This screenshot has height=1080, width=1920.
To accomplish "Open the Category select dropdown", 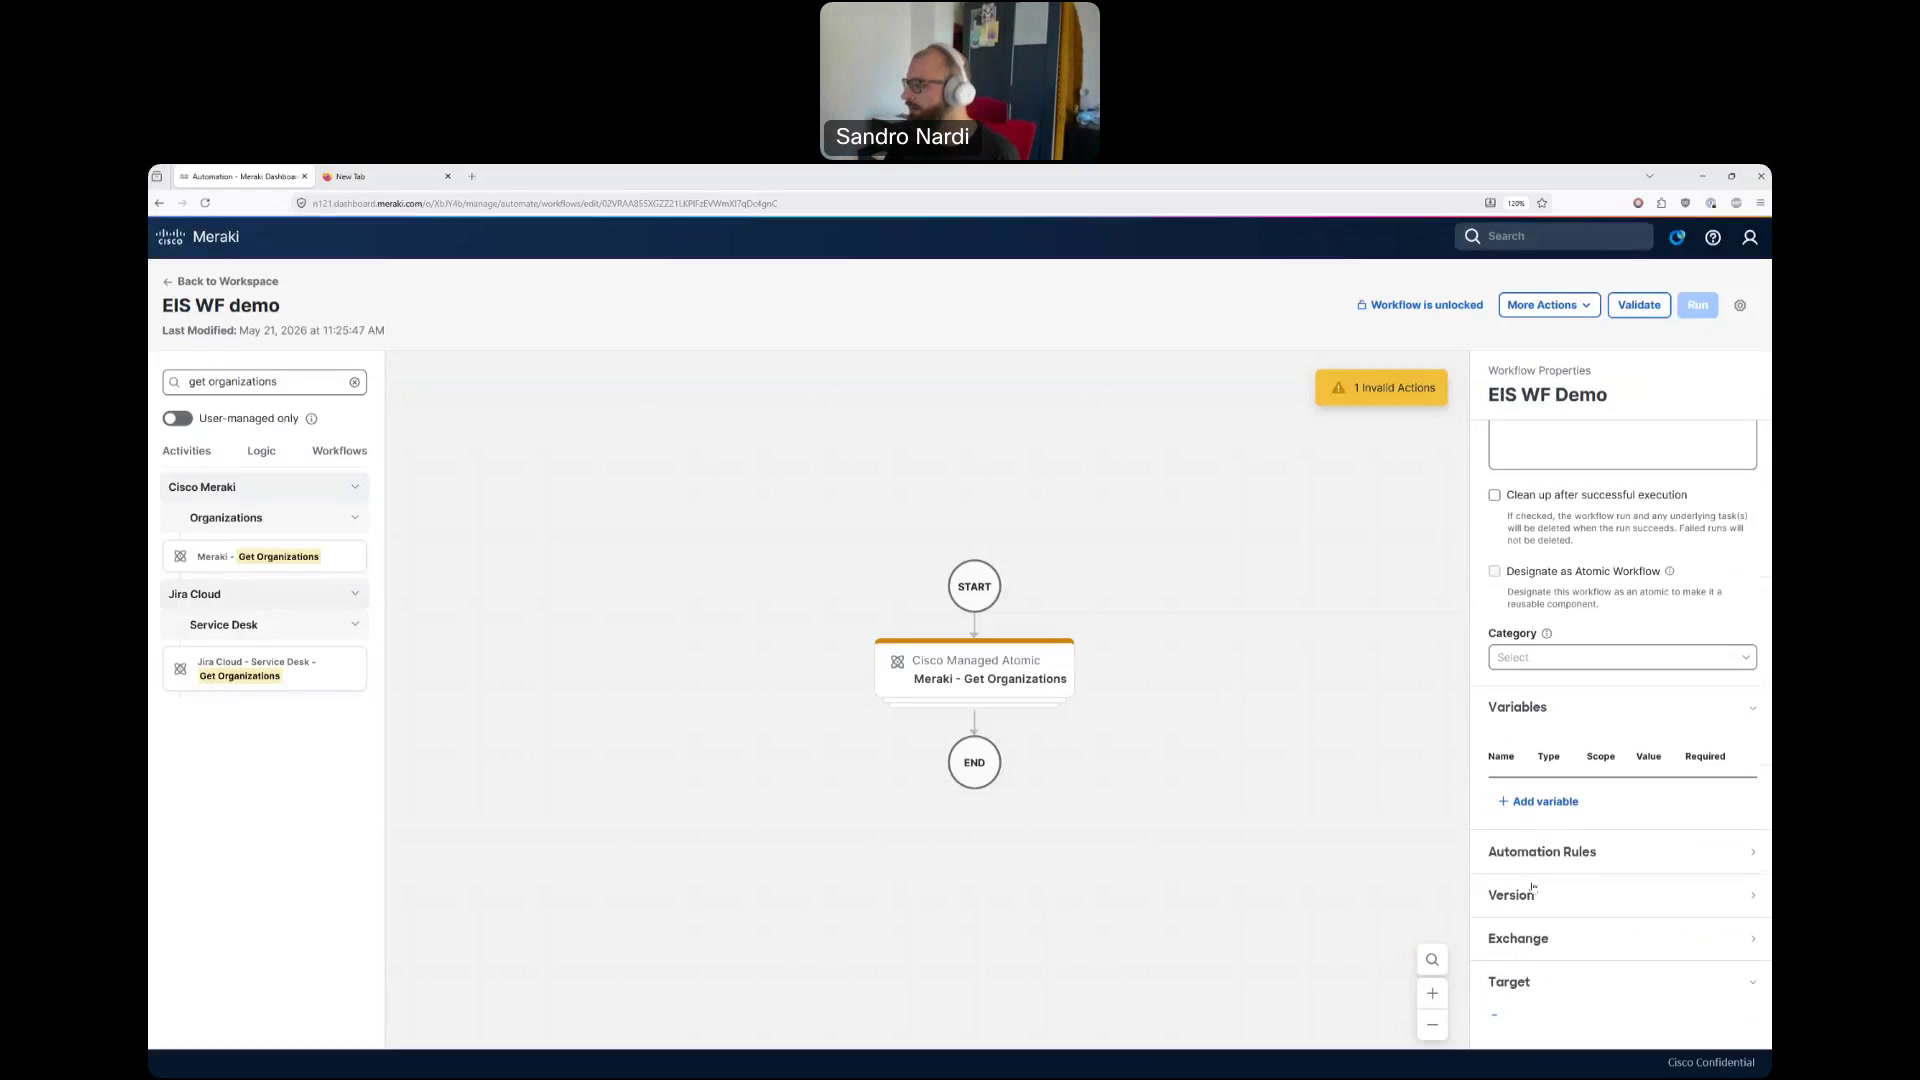I will click(x=1622, y=657).
